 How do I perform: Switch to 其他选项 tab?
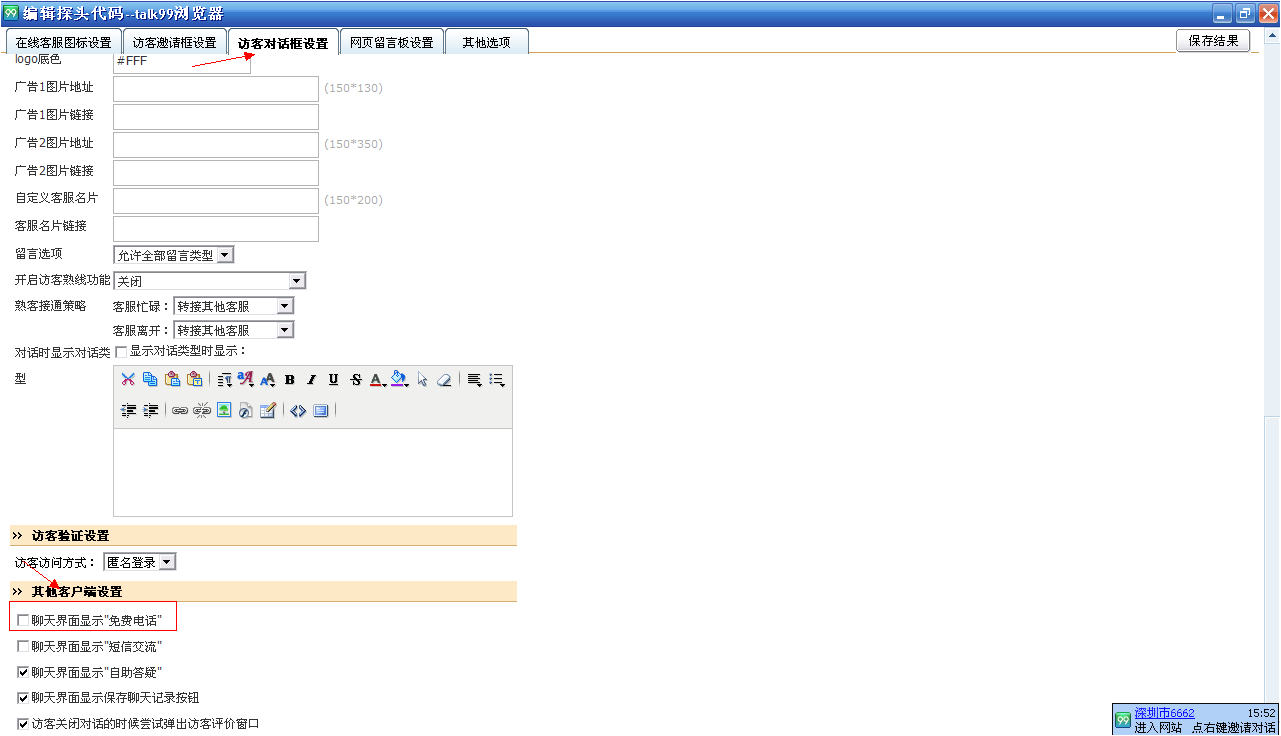point(486,43)
